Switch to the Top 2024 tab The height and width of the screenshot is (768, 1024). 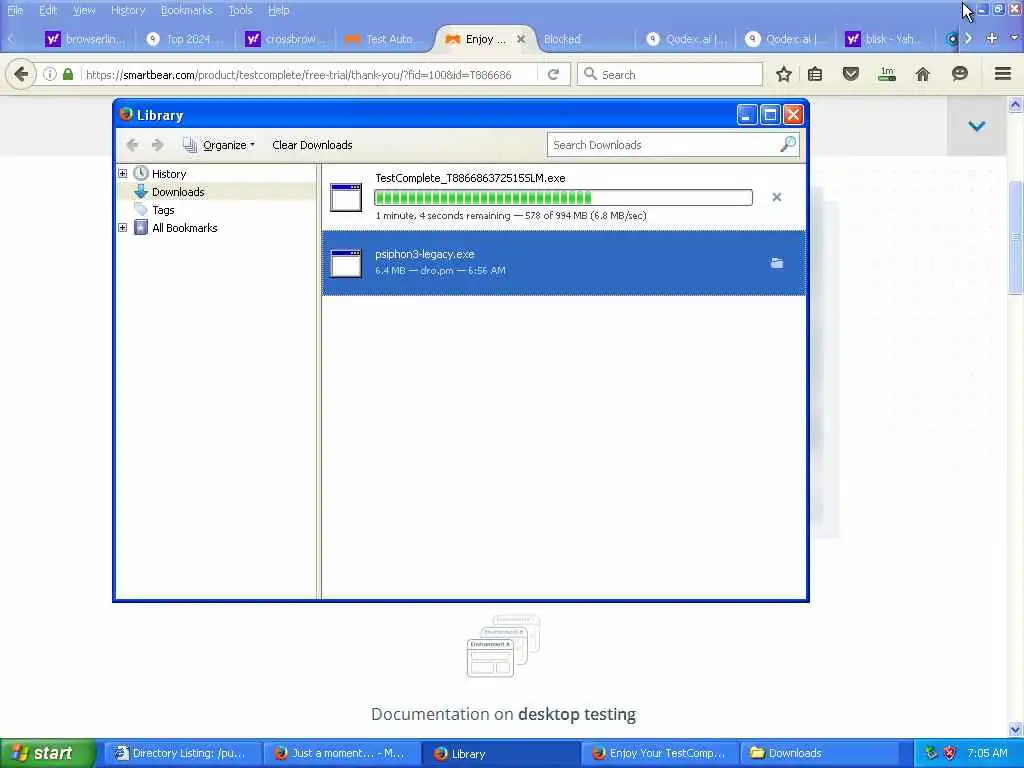(185, 39)
